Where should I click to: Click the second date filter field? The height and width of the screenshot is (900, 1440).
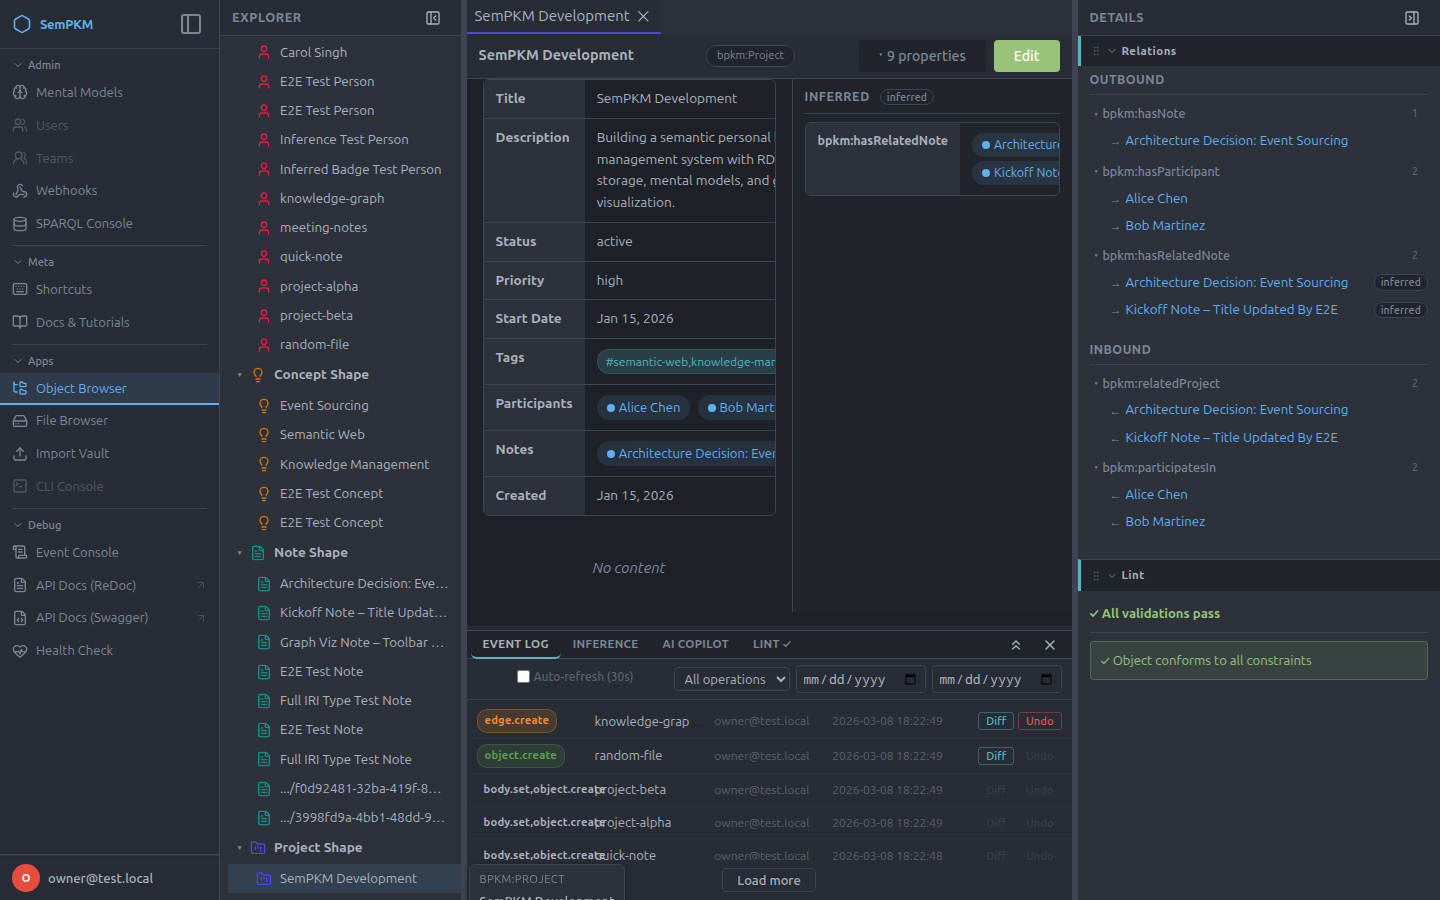click(x=996, y=679)
